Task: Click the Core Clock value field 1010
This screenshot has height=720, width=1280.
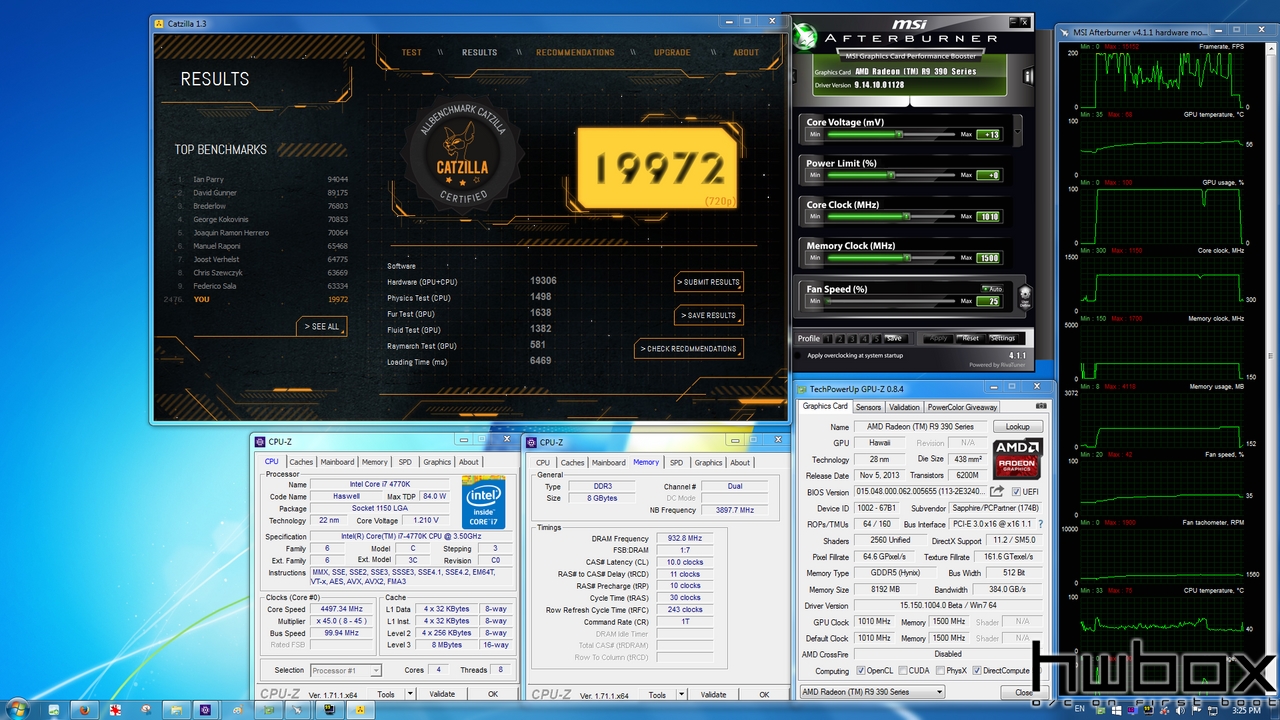Action: 988,216
